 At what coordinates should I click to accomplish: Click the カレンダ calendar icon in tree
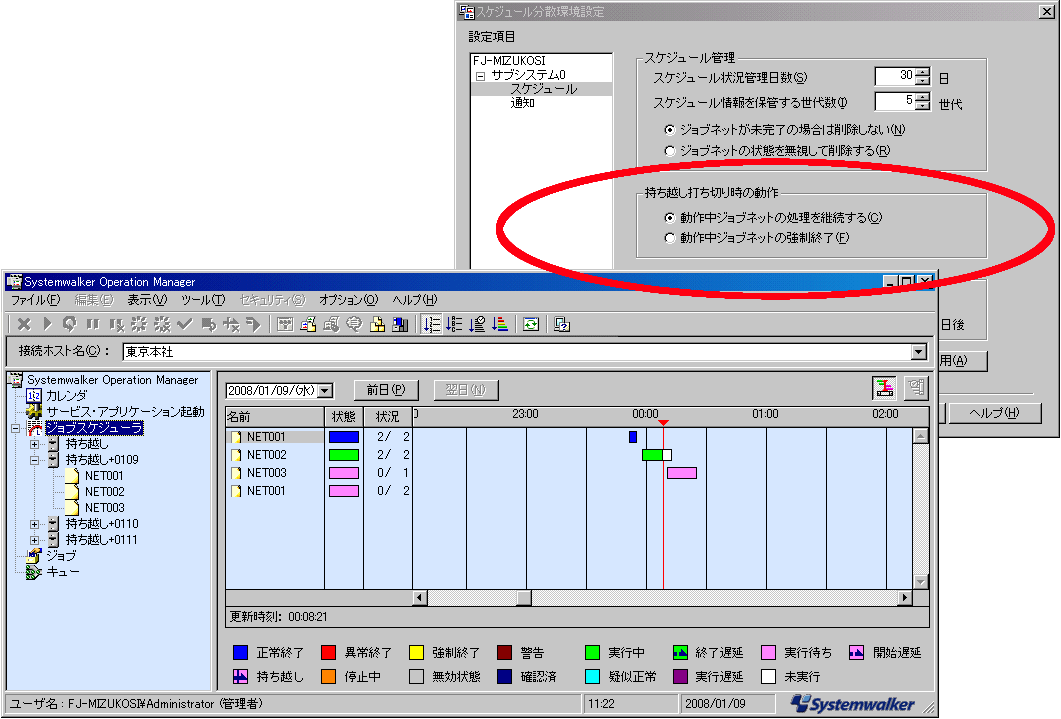click(34, 396)
